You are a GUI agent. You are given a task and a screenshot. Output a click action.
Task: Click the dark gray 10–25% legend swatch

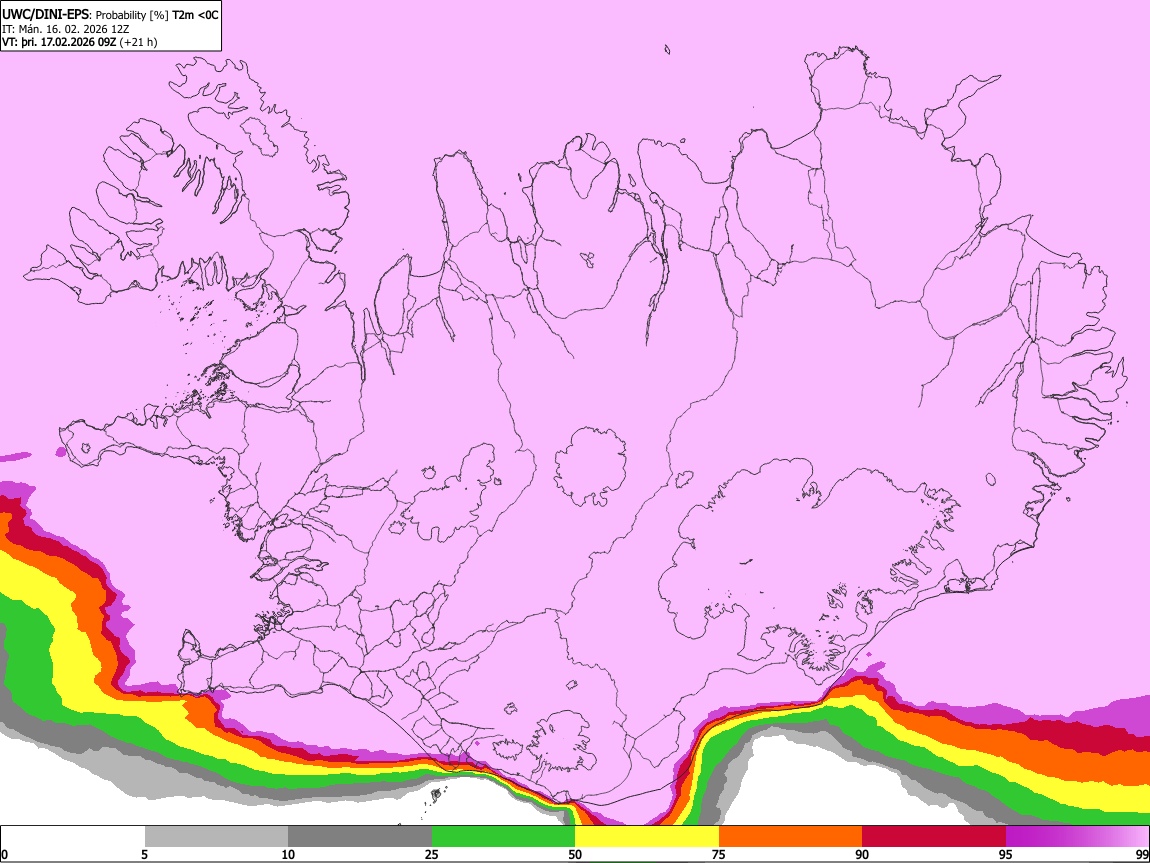click(360, 837)
